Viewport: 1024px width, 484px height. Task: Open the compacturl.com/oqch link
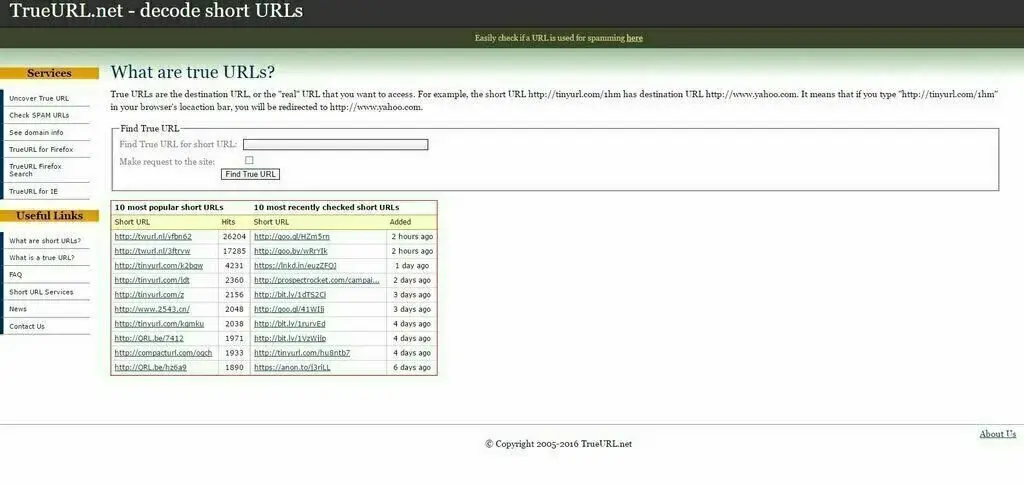click(163, 353)
